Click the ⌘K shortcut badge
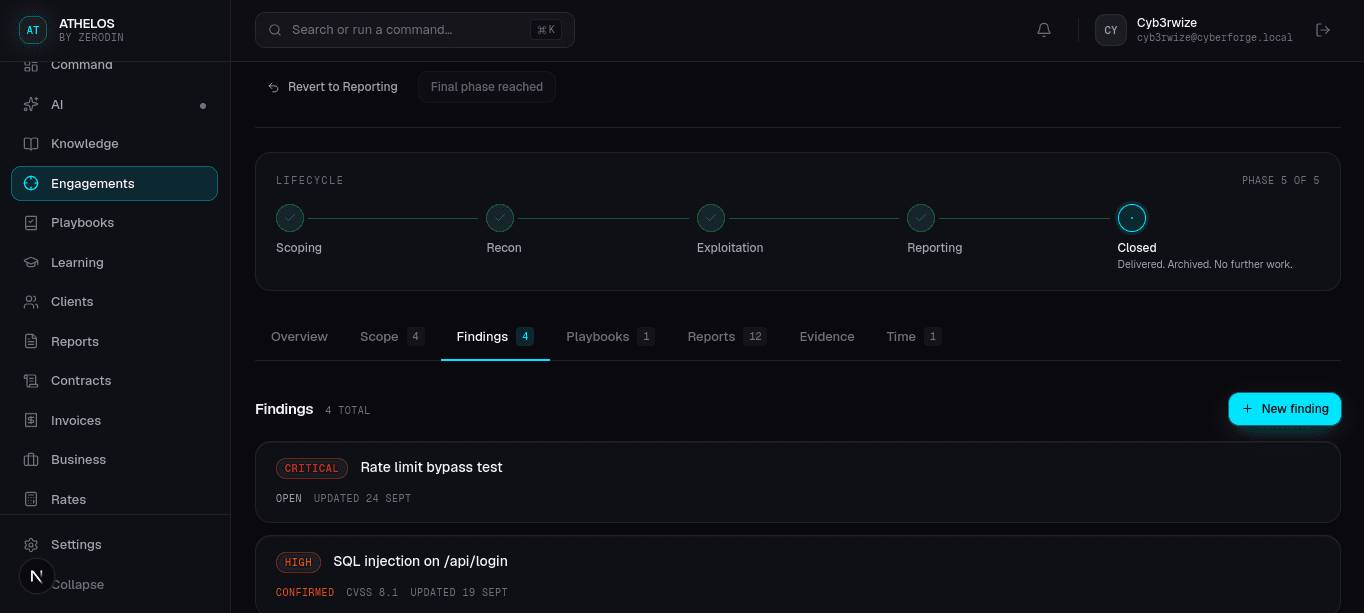Screen dimensions: 1364x613 [x=546, y=30]
